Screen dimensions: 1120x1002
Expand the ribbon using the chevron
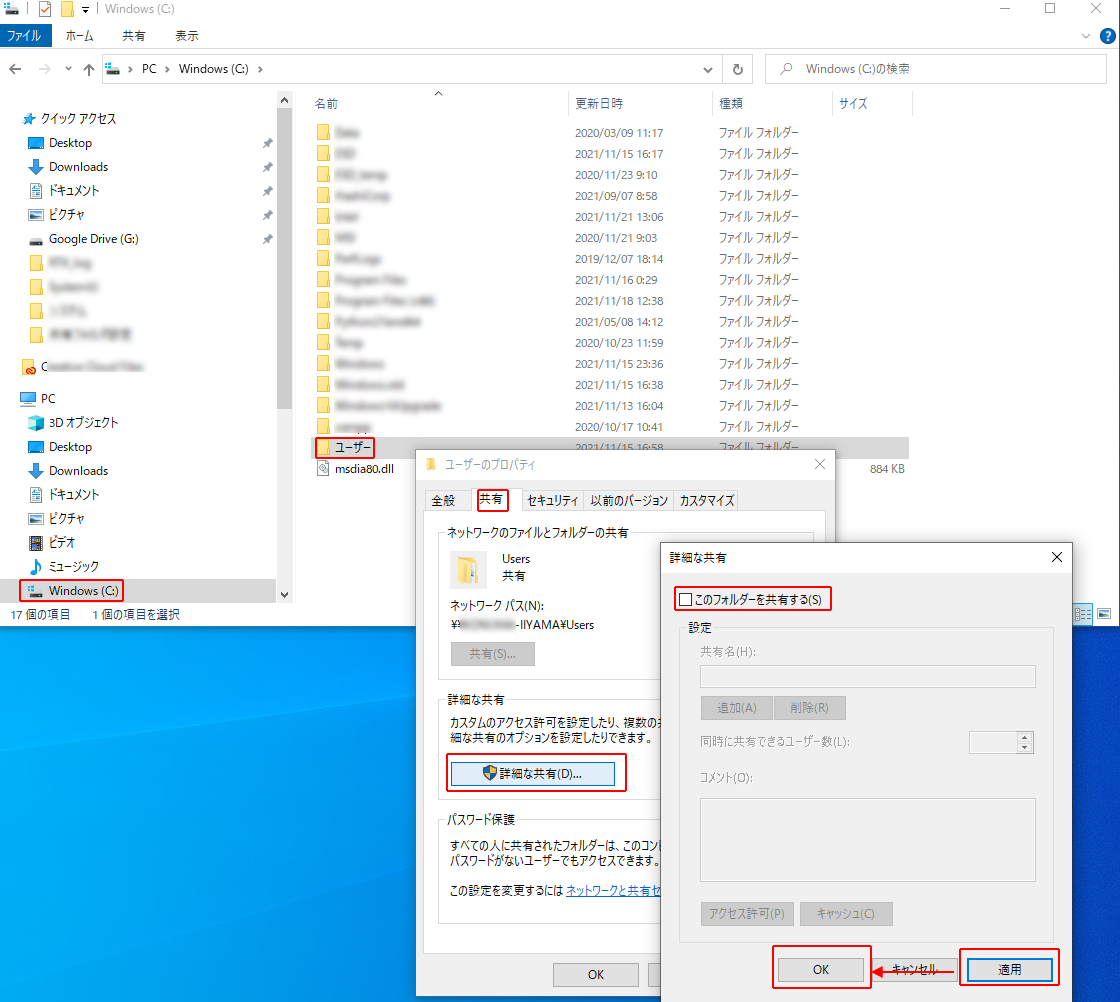[x=1087, y=35]
